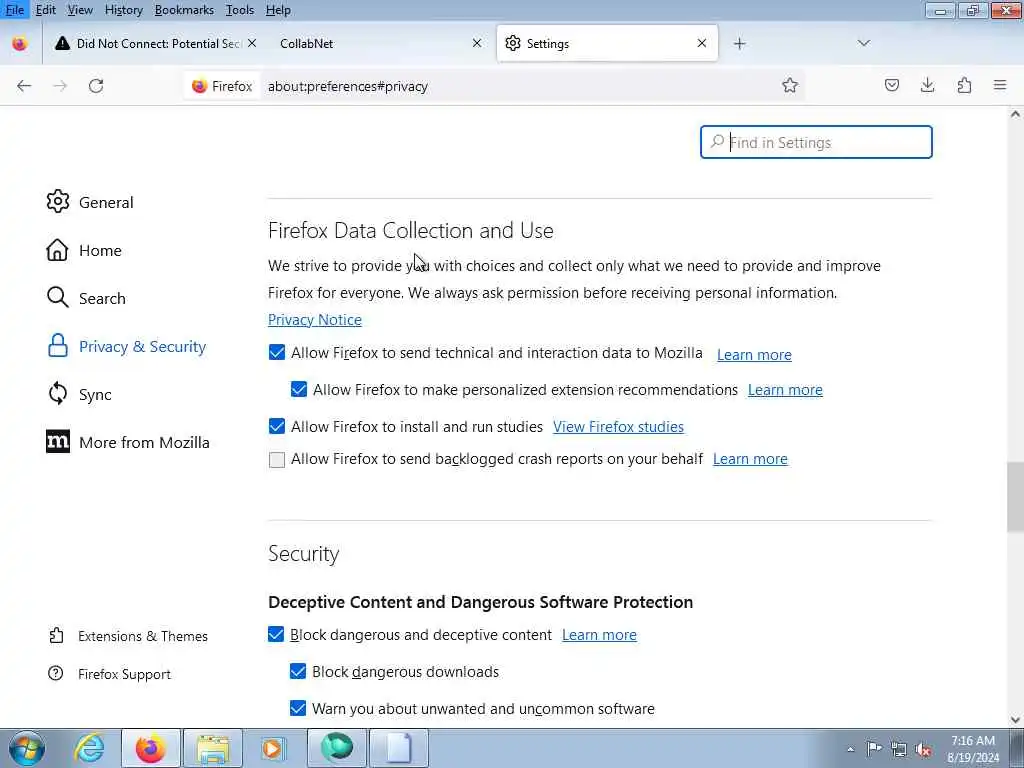
Task: Open Learn more for technical data
Action: coord(754,355)
